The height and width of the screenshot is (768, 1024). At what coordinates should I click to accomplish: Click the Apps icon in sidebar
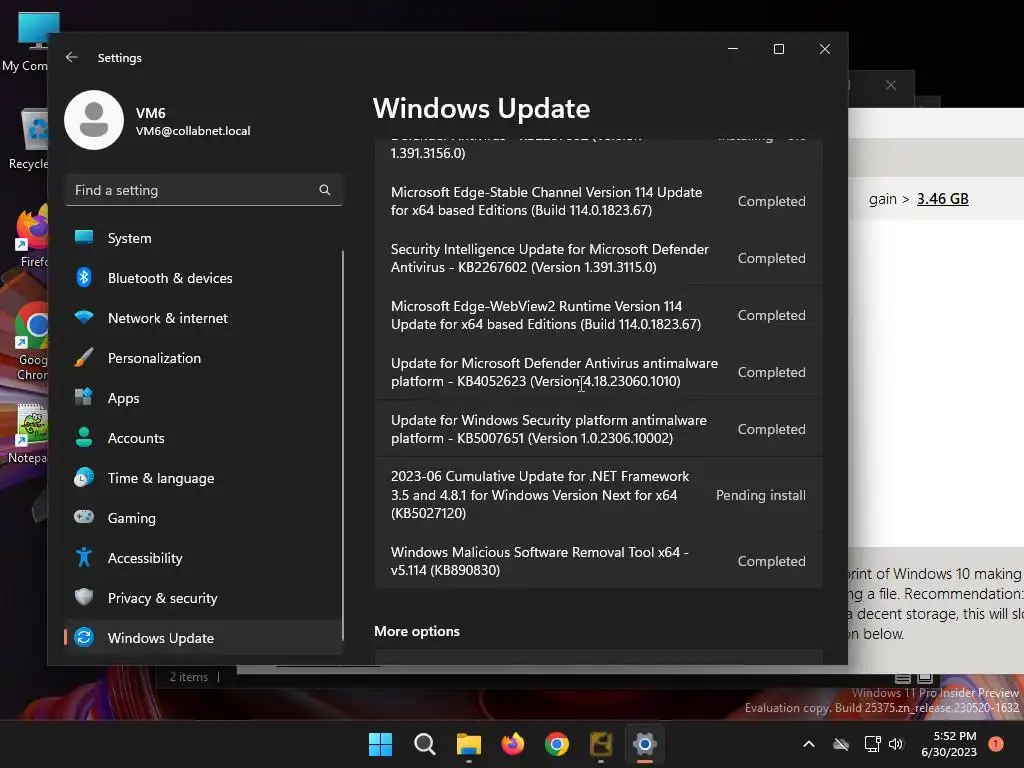pos(84,397)
